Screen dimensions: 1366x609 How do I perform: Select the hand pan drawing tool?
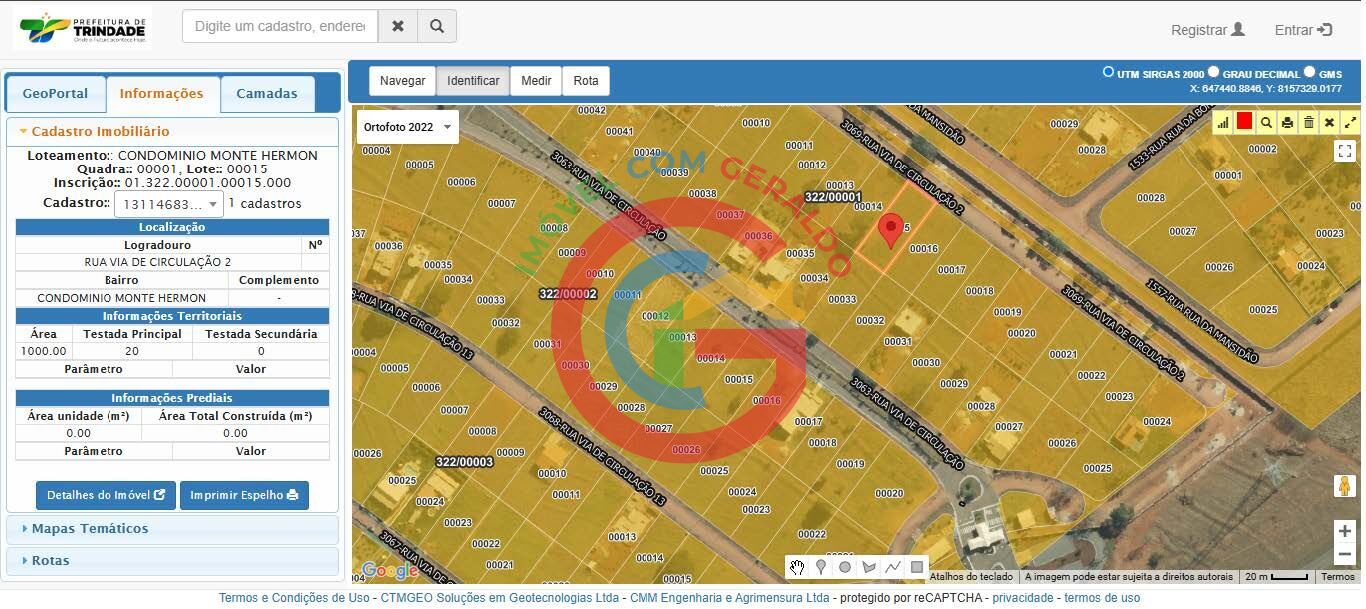797,567
